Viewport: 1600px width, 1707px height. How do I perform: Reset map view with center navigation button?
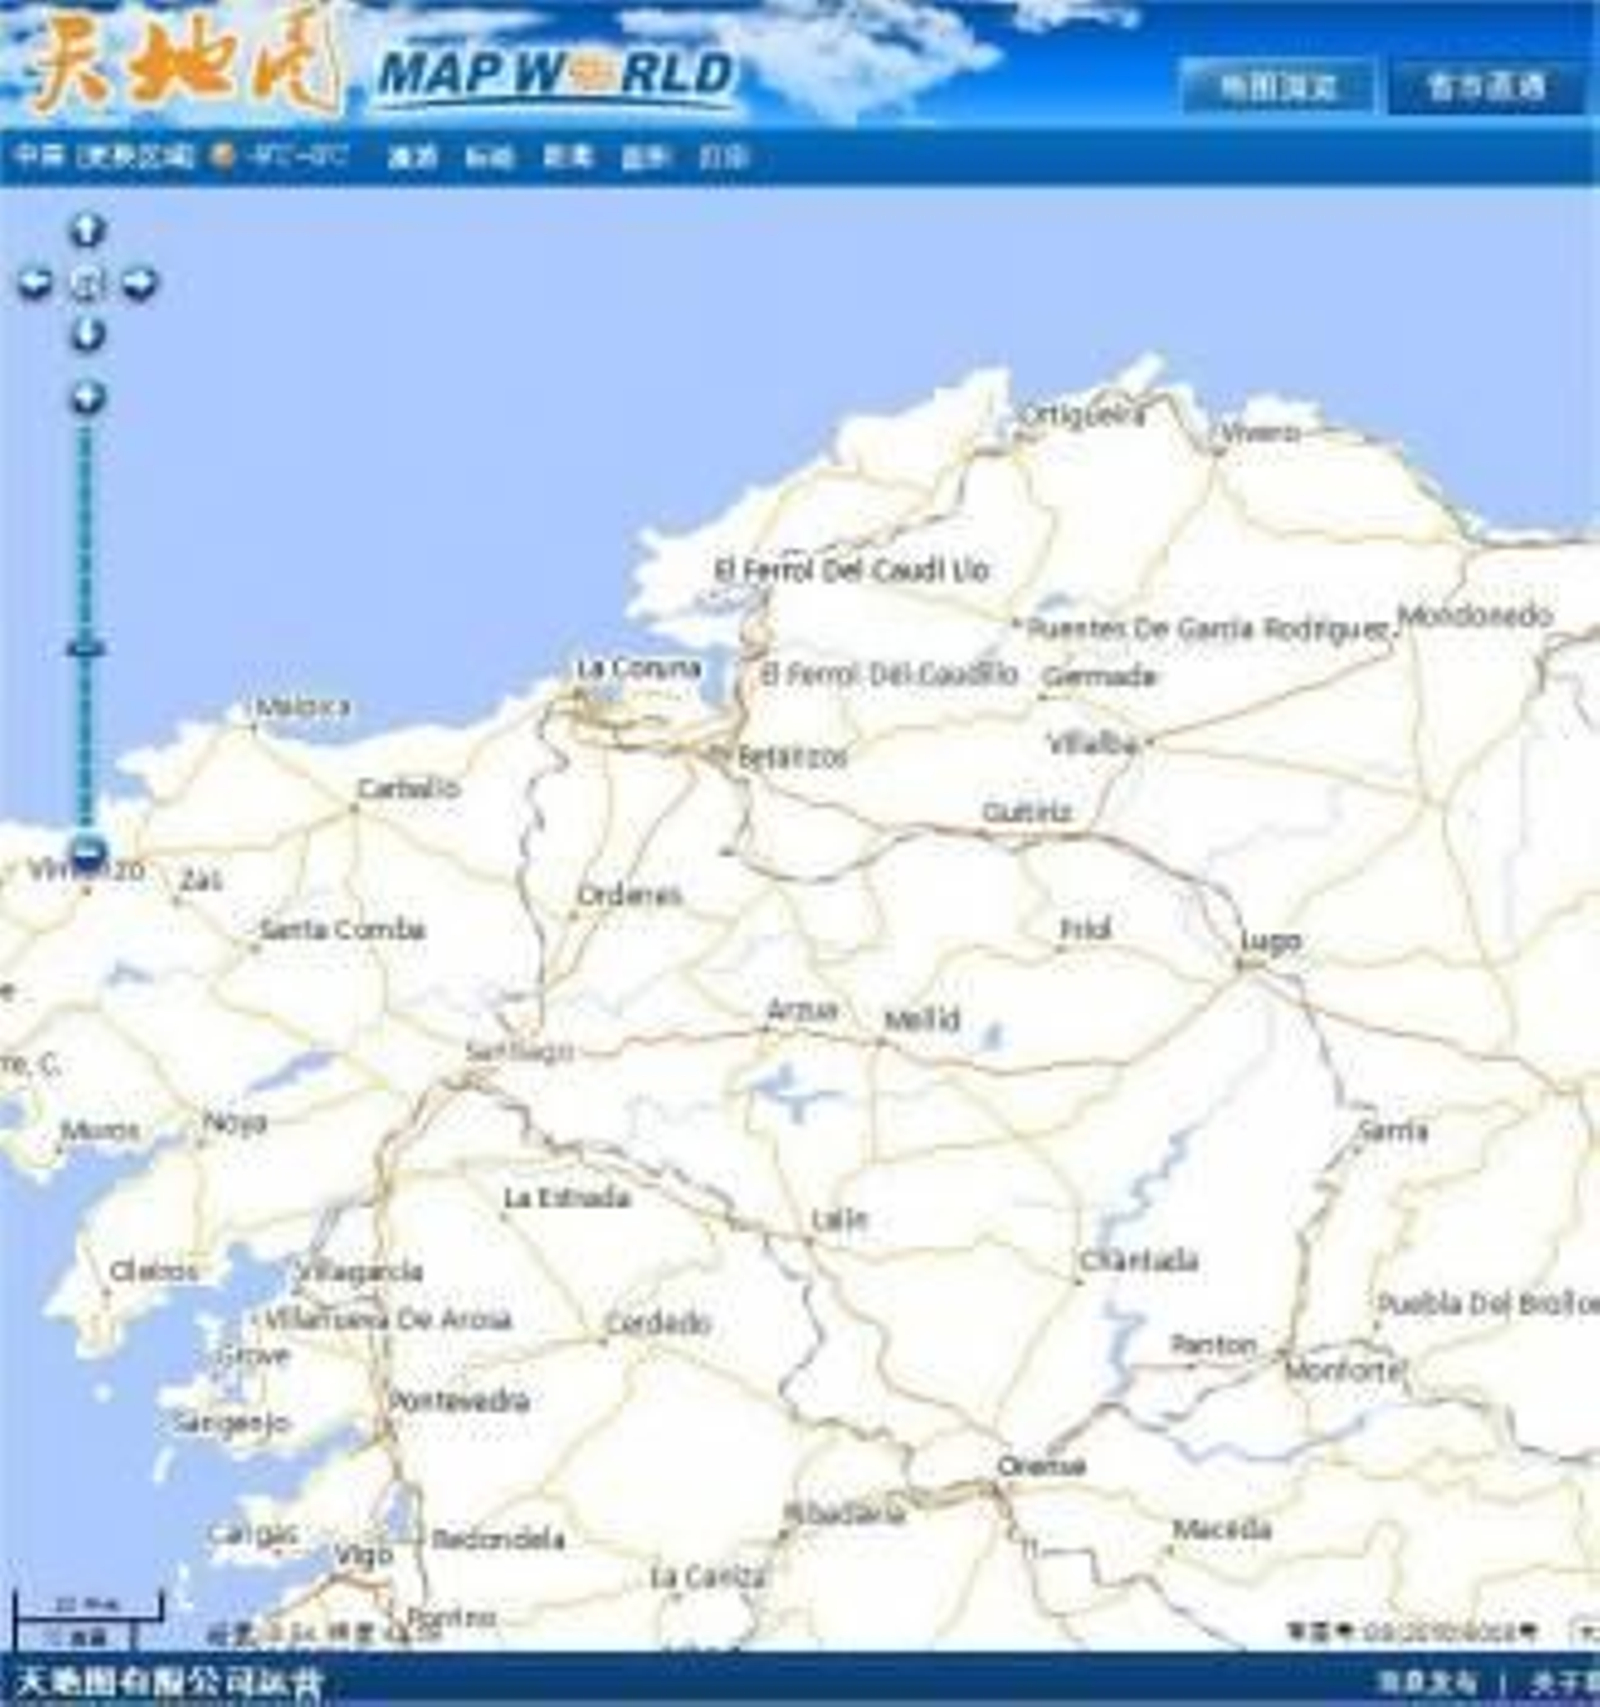tap(87, 285)
